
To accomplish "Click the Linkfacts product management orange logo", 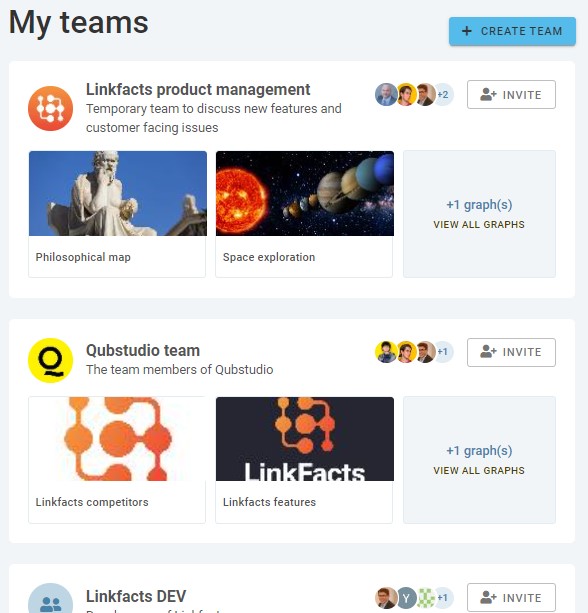I will (50, 108).
